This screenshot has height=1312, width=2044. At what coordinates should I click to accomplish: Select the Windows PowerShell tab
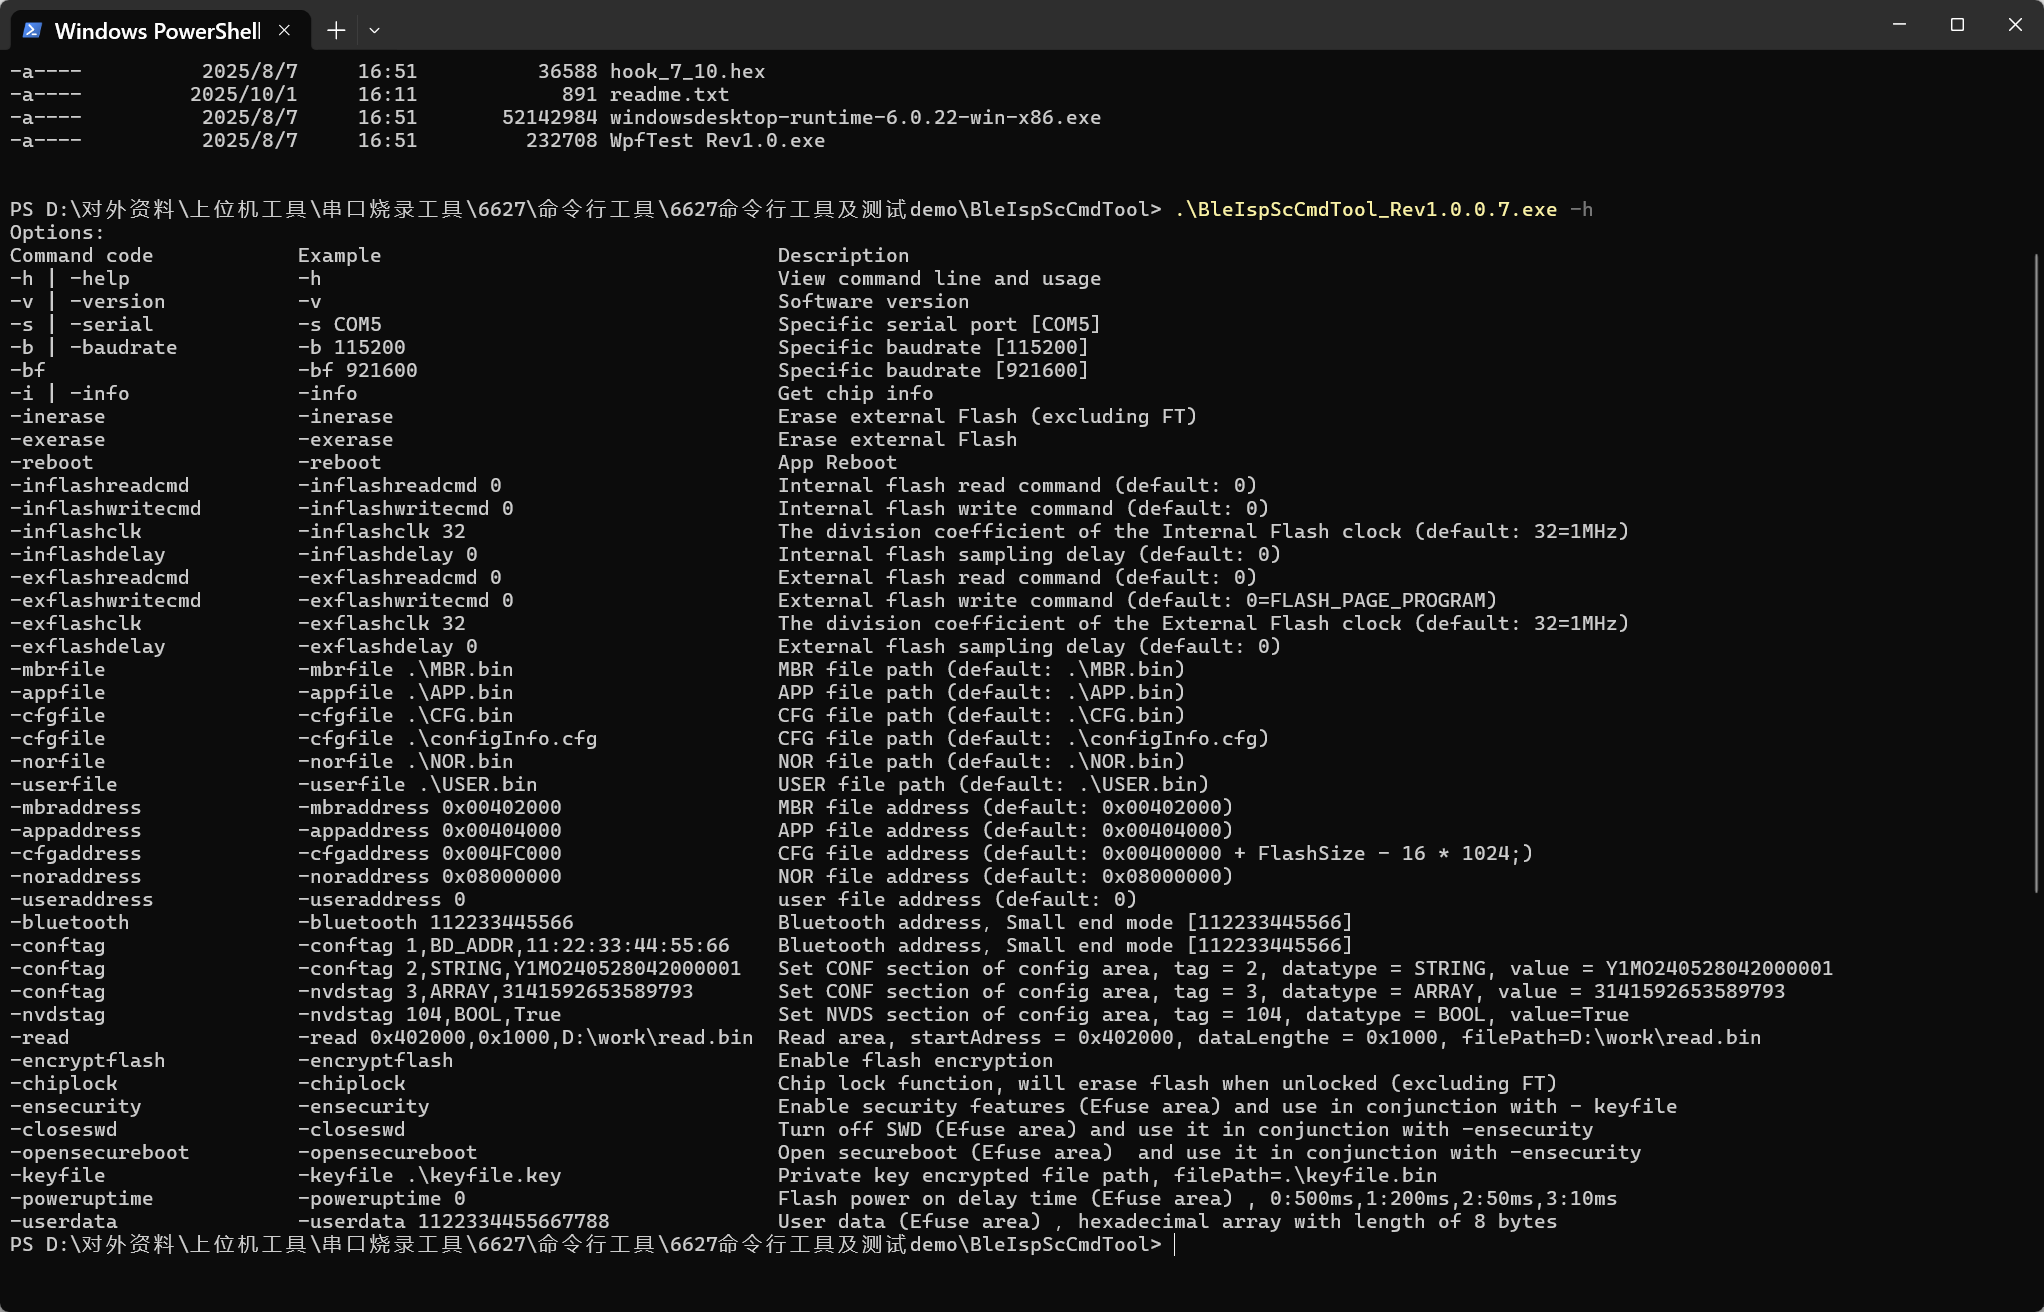coord(160,30)
